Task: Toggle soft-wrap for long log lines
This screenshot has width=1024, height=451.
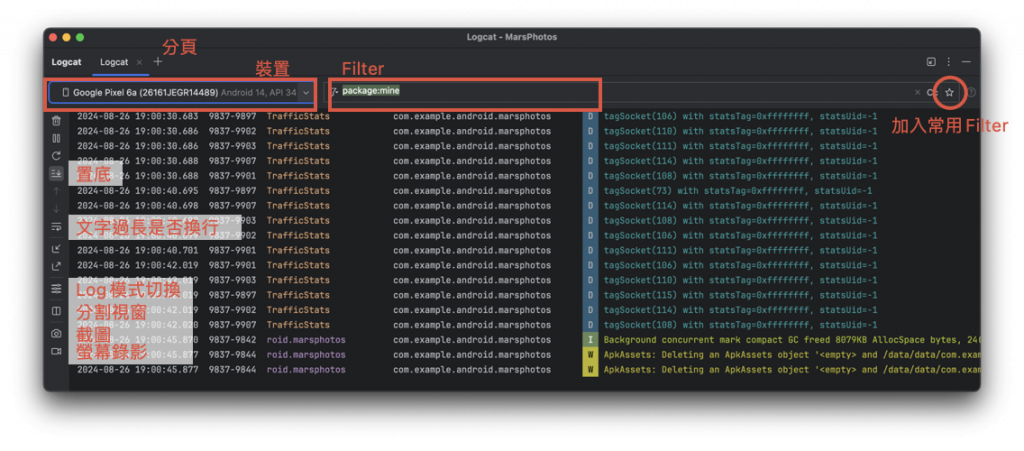Action: pyautogui.click(x=56, y=226)
